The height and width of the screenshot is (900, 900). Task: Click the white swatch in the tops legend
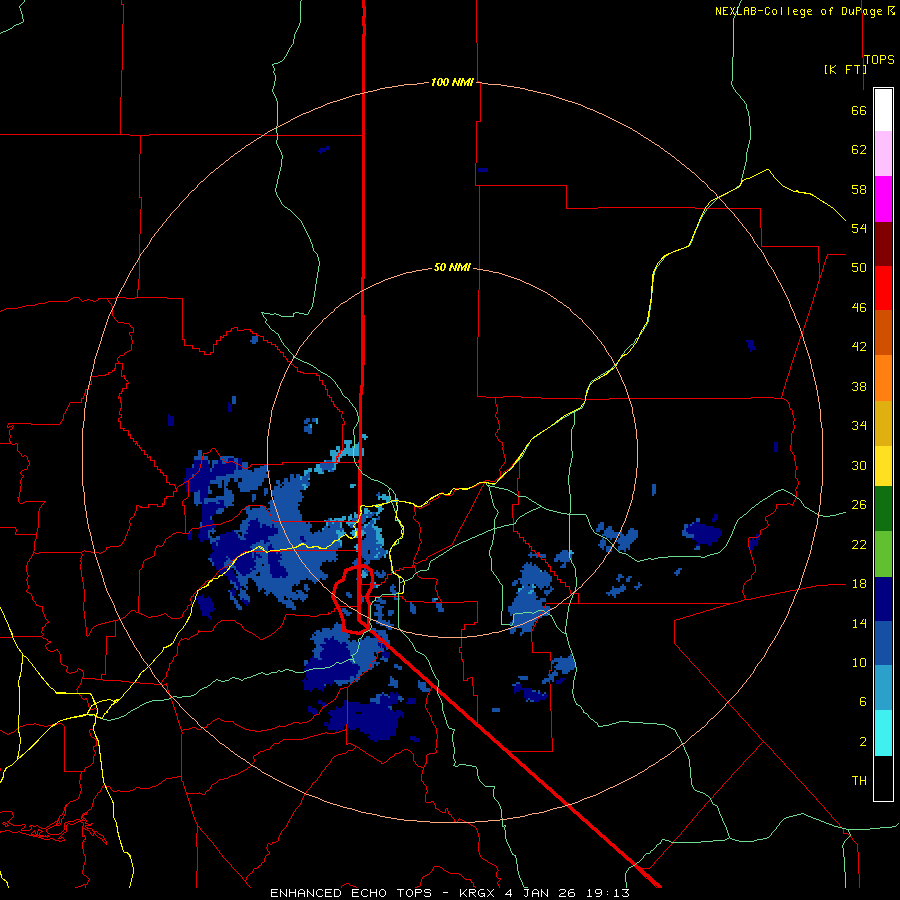883,110
